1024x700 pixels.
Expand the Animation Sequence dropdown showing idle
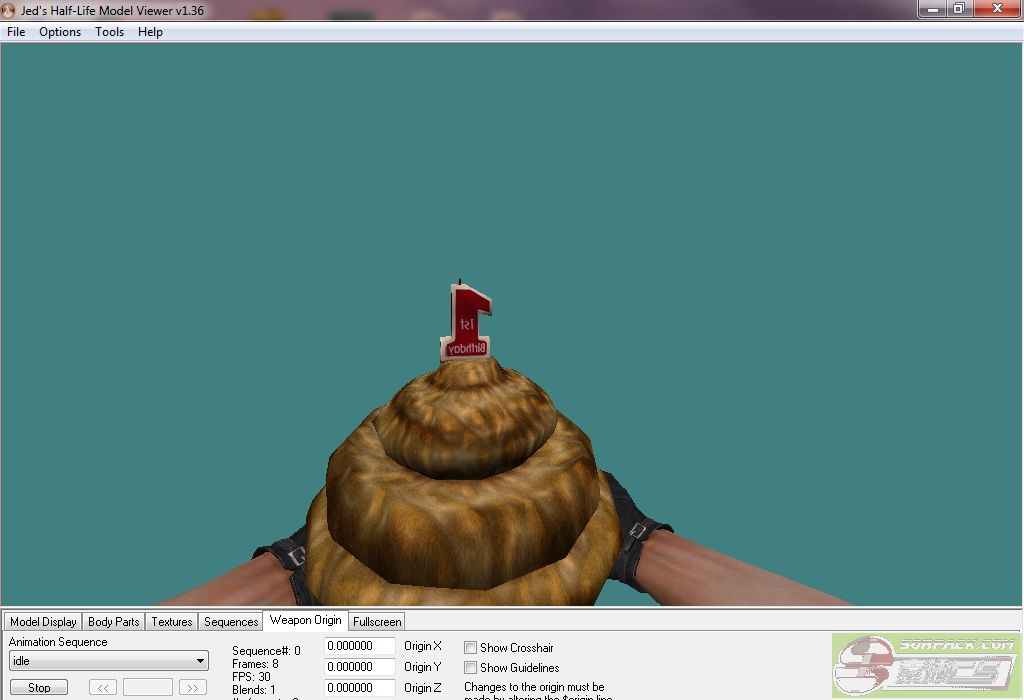click(x=109, y=661)
